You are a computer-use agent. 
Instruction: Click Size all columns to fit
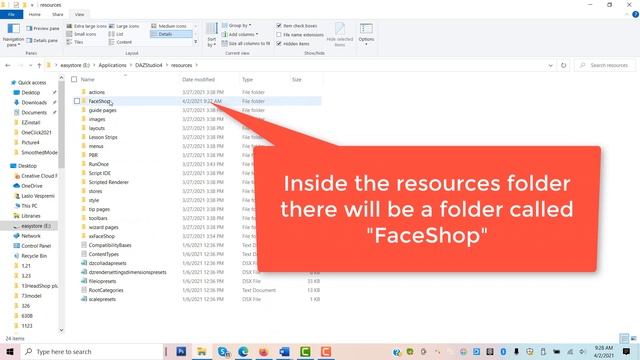(246, 43)
